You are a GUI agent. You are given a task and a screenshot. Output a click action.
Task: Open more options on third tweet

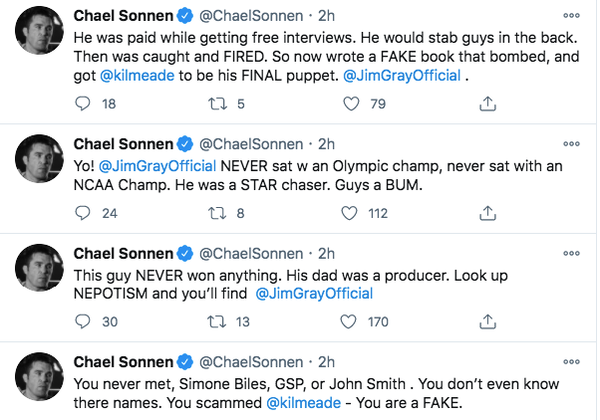click(x=570, y=253)
